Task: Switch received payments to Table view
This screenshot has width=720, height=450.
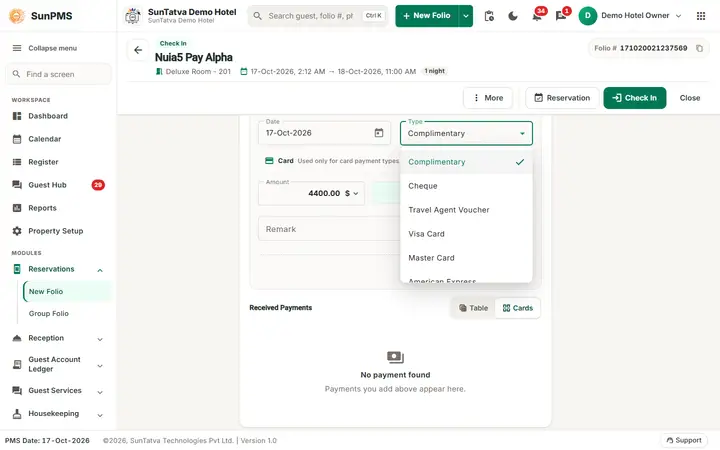Action: click(473, 308)
